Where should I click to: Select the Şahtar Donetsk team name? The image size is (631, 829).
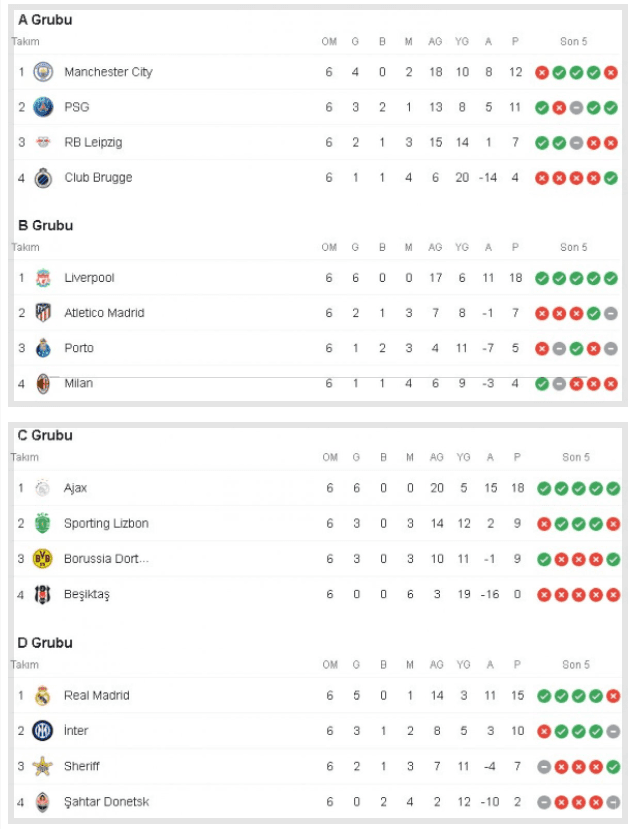(x=106, y=802)
